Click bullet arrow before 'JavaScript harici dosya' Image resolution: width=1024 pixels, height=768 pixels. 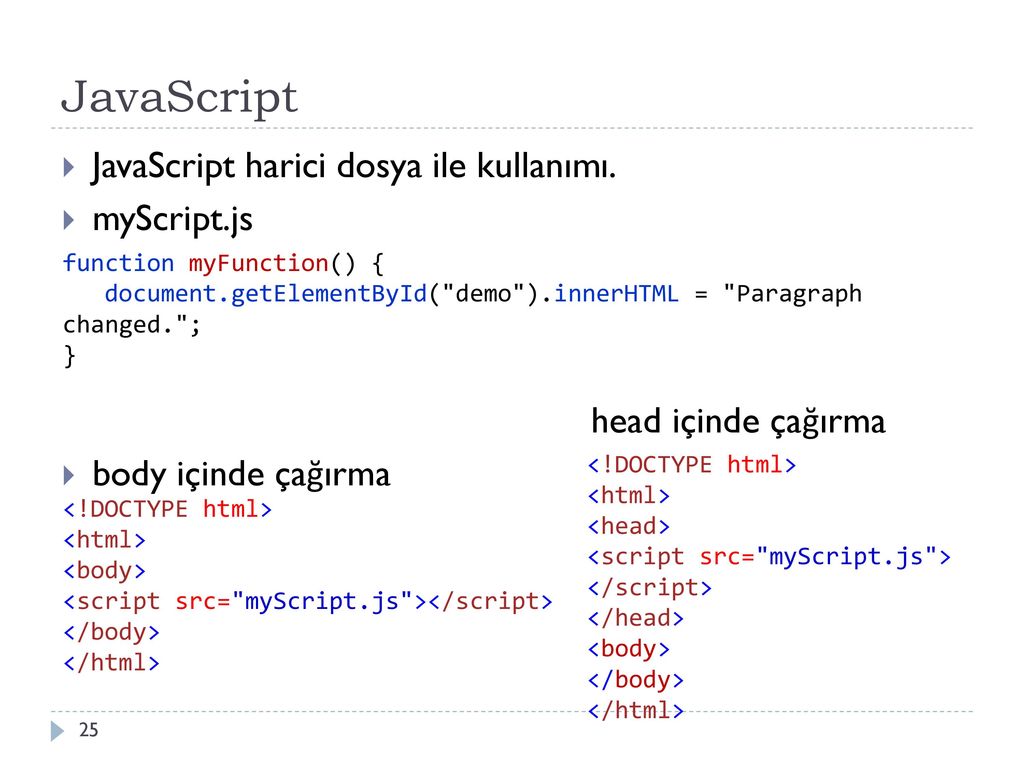69,167
